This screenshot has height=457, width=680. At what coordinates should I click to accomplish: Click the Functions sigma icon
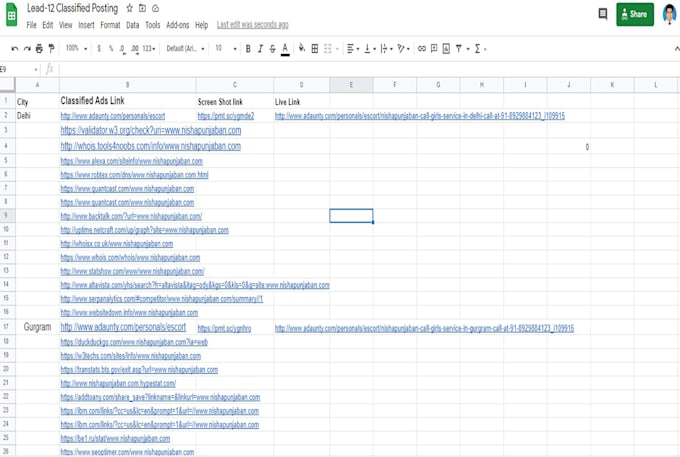click(477, 49)
